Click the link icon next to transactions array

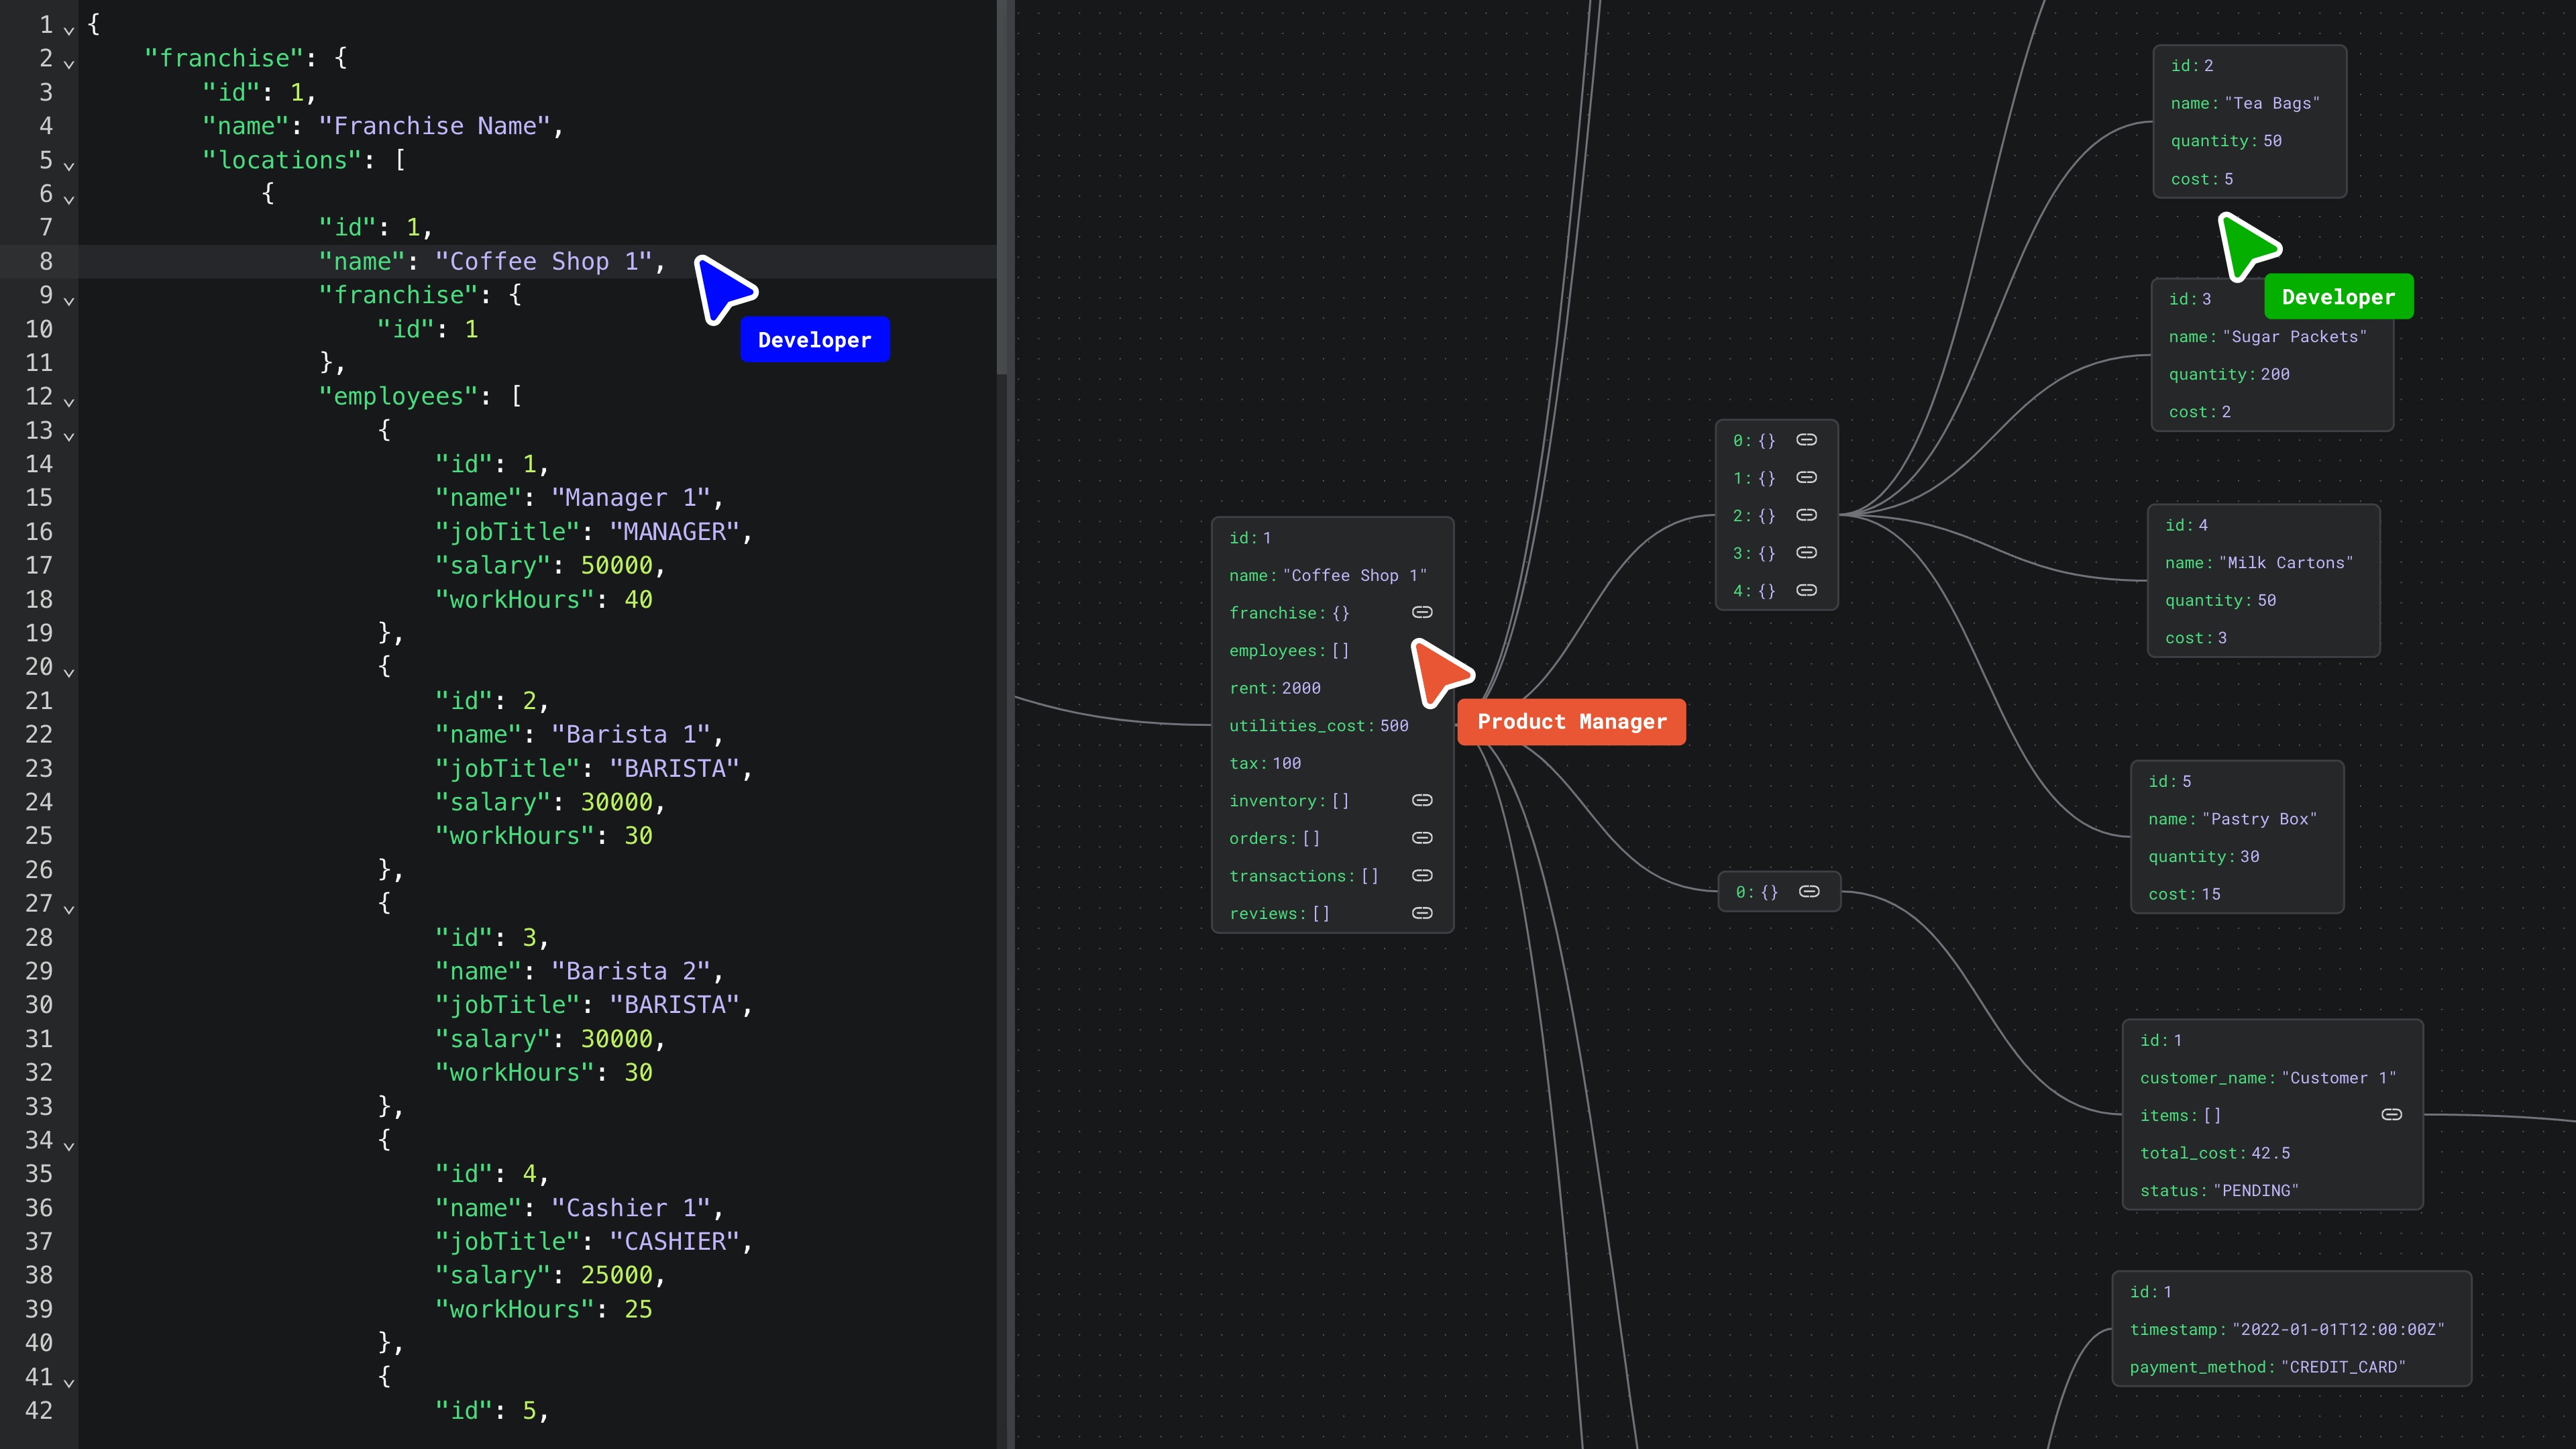[1424, 875]
